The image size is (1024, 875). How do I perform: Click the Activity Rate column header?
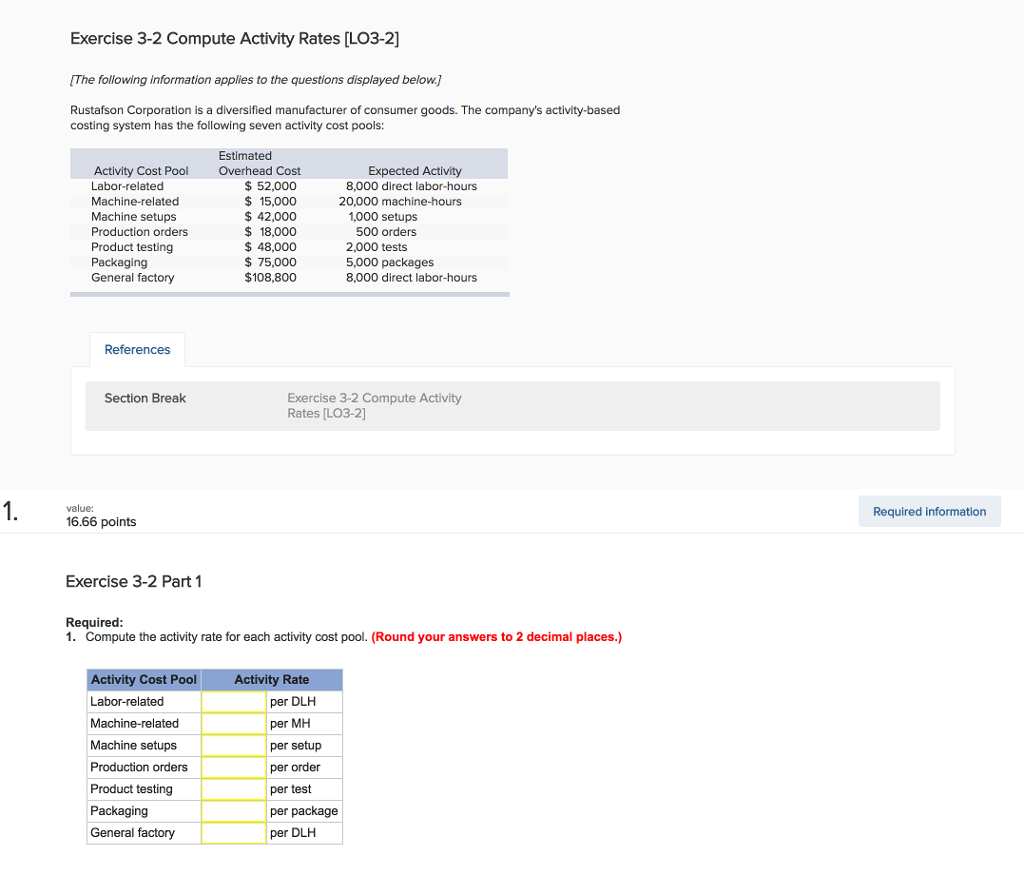(x=272, y=680)
